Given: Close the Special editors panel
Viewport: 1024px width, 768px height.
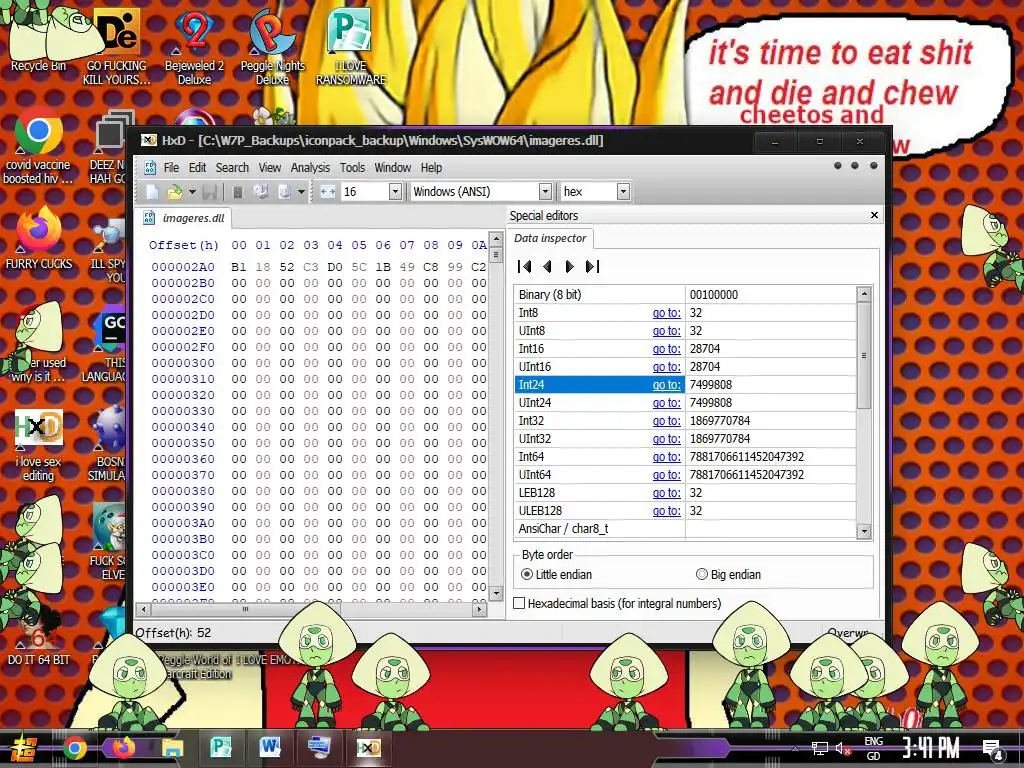Looking at the screenshot, I should pos(874,215).
